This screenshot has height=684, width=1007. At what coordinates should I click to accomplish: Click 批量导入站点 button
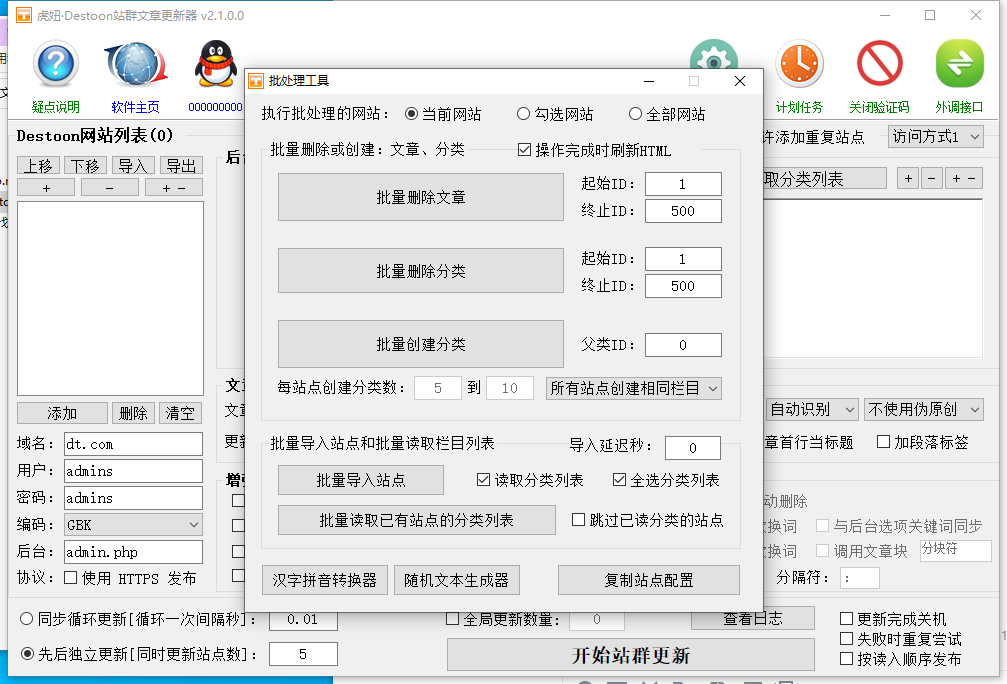[361, 480]
